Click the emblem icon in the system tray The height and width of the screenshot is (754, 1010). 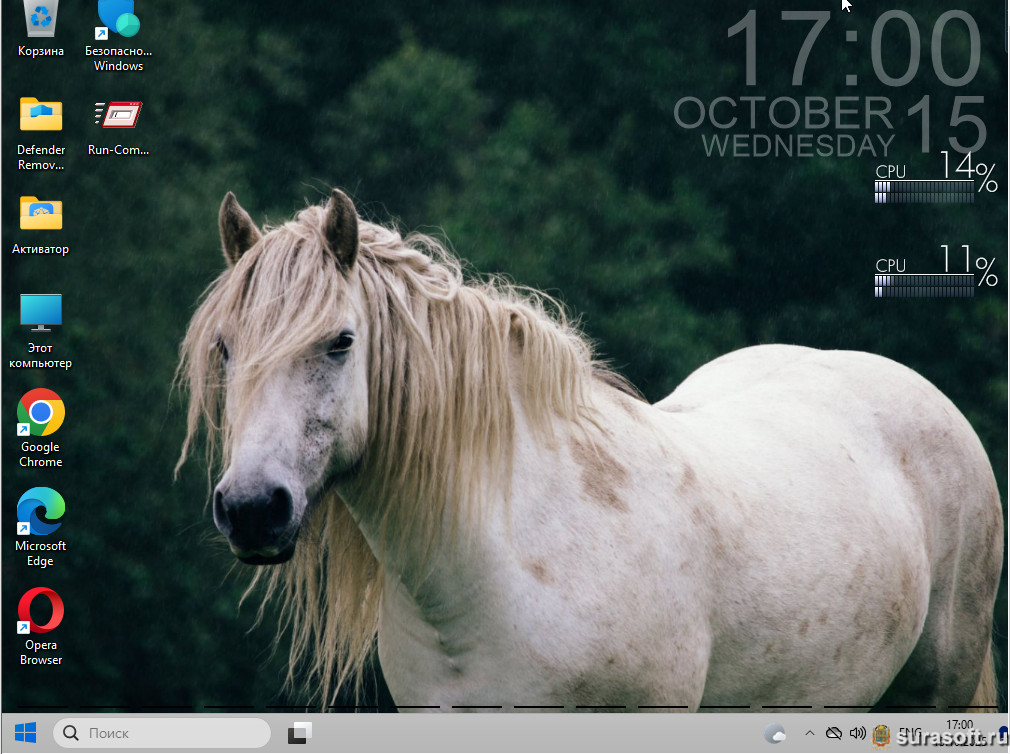pos(882,735)
